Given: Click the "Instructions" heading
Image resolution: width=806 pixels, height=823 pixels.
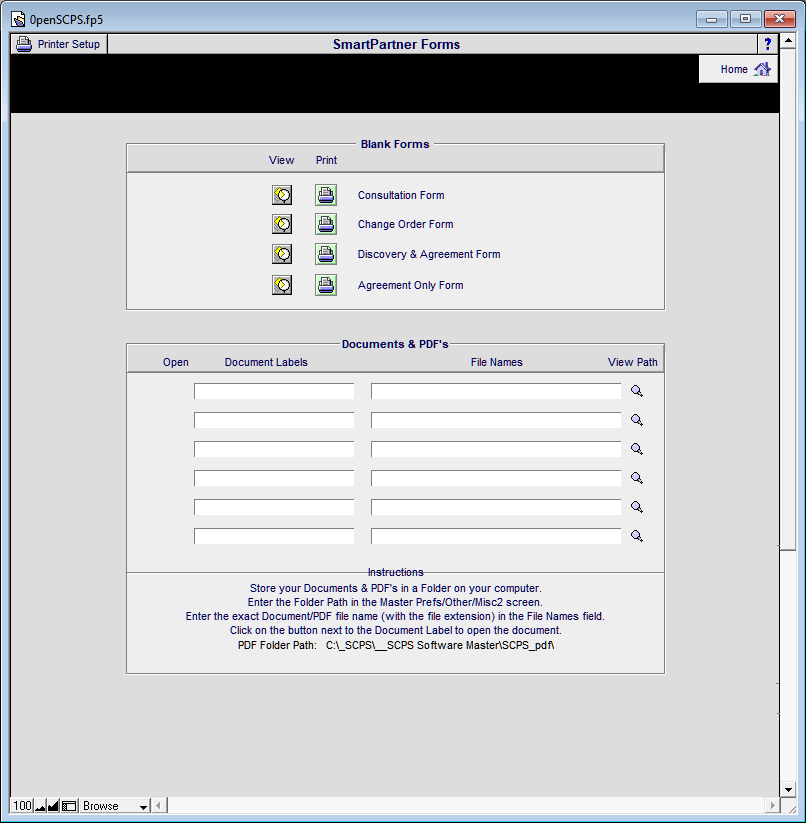Looking at the screenshot, I should pyautogui.click(x=396, y=572).
